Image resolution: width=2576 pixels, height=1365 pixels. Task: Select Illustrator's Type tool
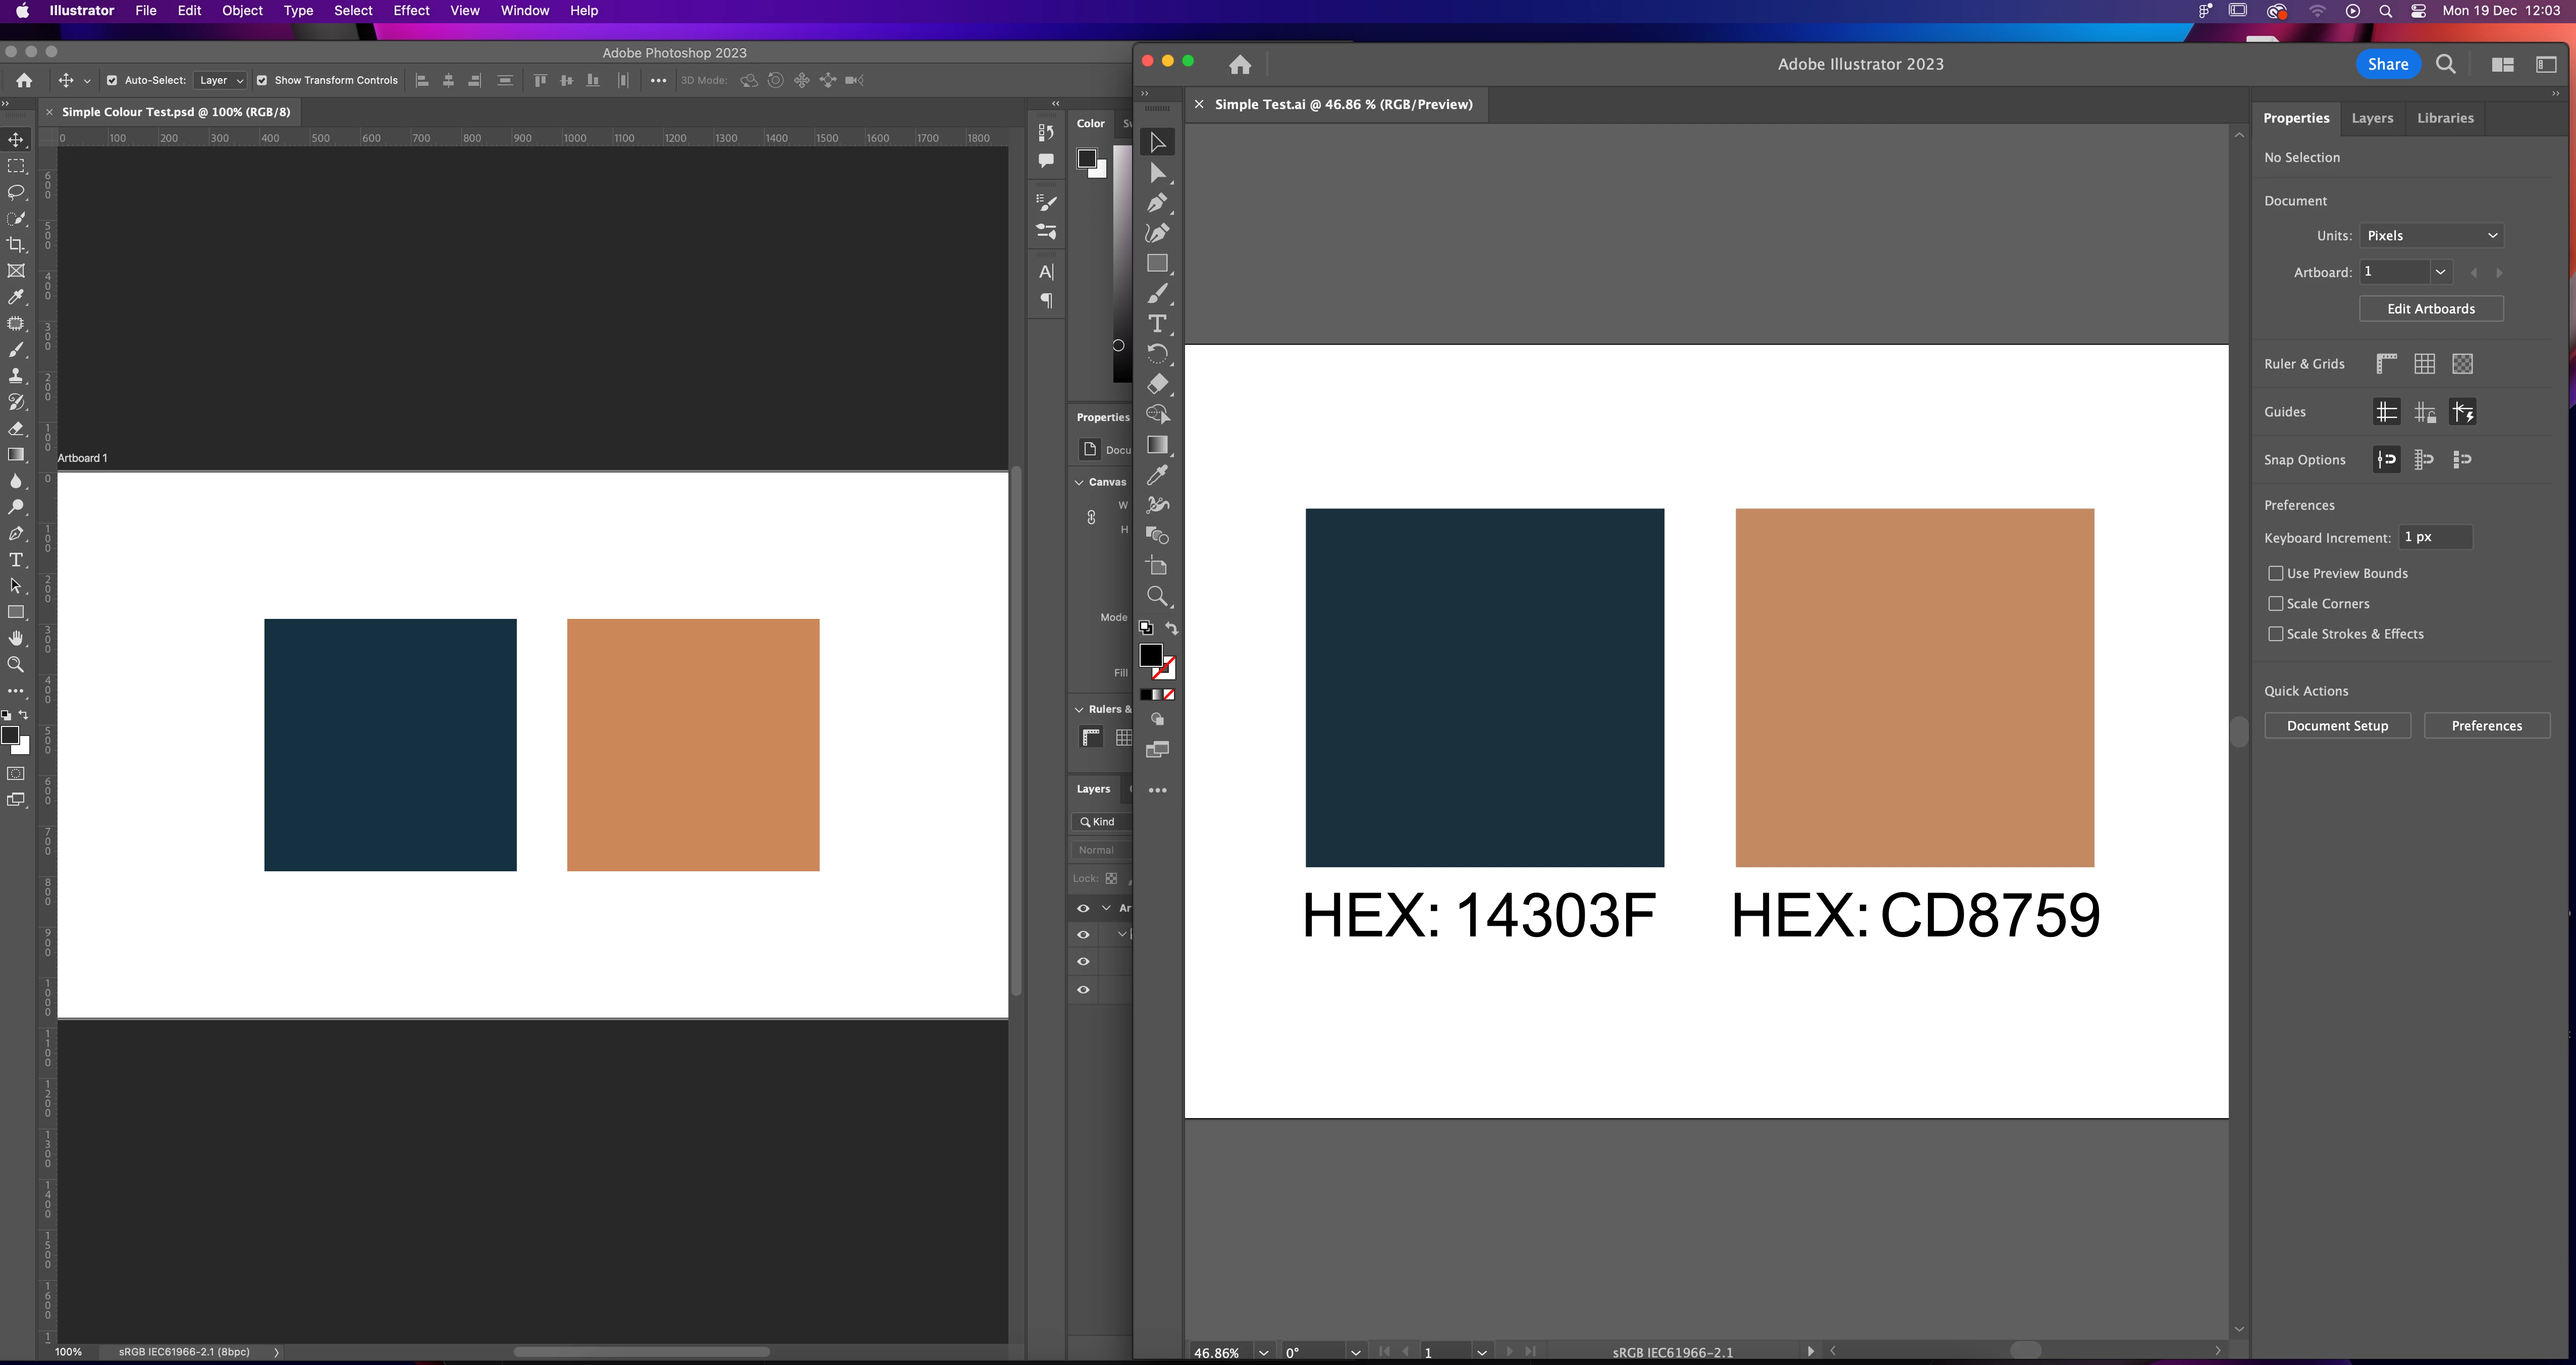[1157, 324]
